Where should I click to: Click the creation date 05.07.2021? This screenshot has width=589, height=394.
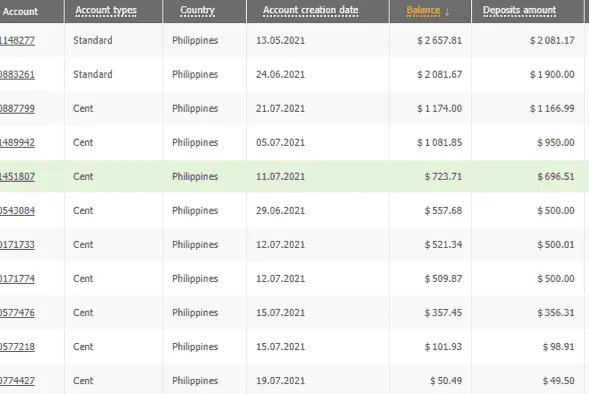(280, 143)
